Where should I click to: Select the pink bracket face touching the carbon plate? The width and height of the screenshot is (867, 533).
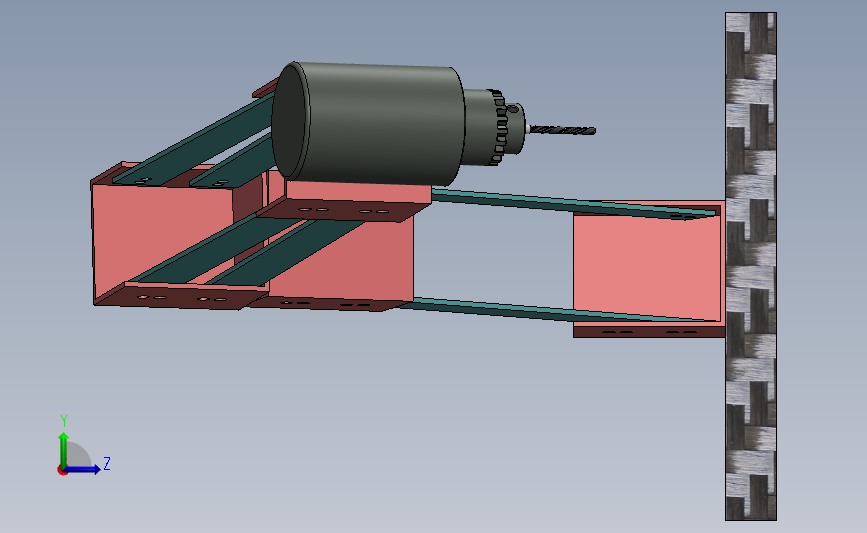click(x=647, y=268)
